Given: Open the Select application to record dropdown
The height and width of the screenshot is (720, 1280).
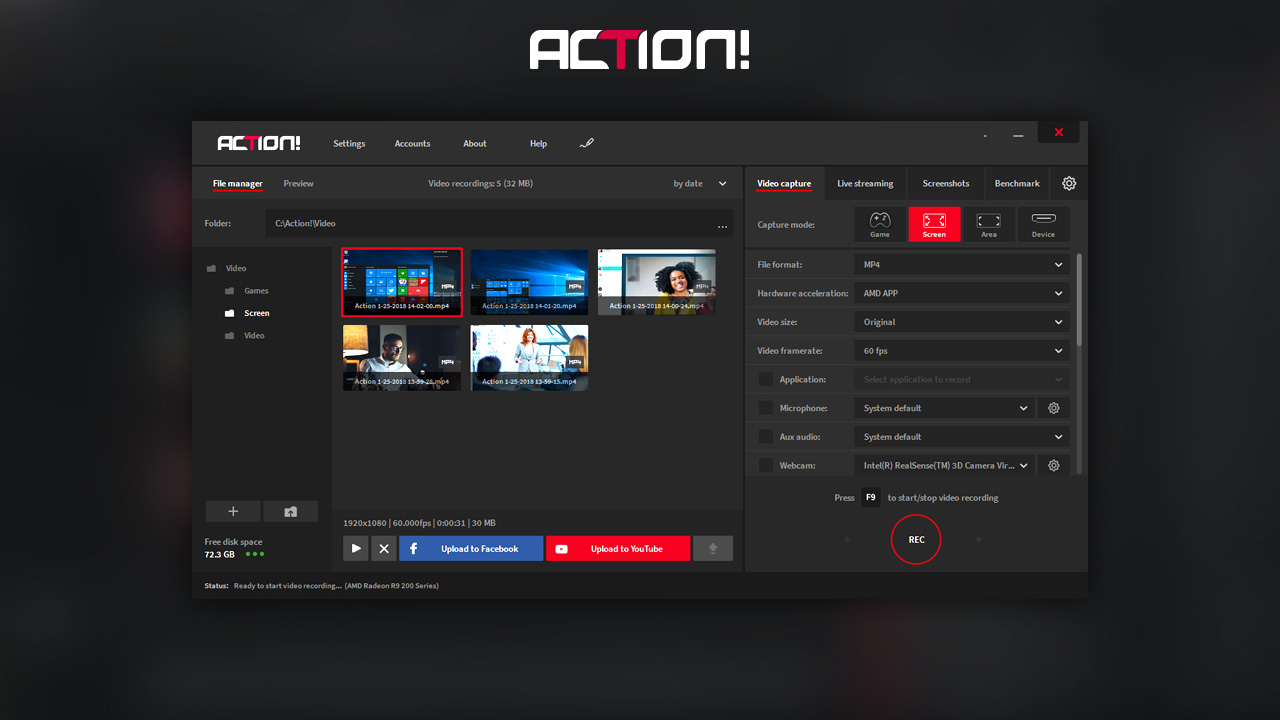Looking at the screenshot, I should pos(962,379).
